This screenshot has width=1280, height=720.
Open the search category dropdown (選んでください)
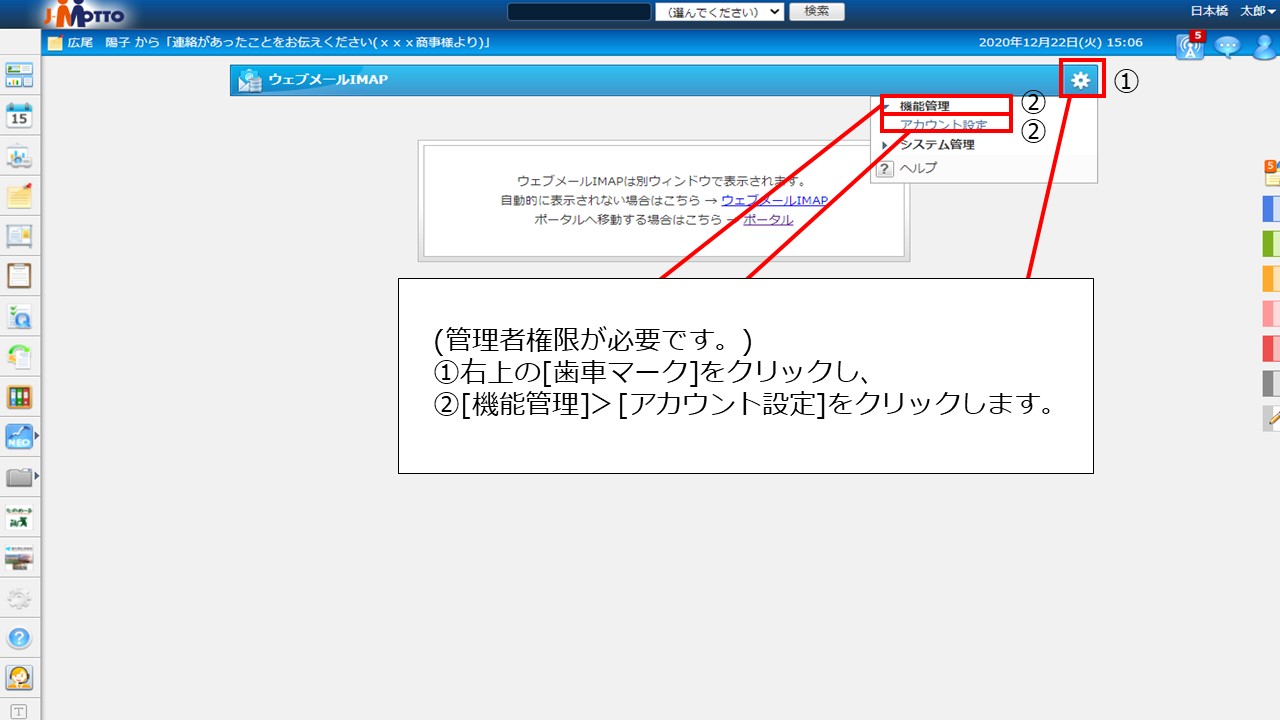tap(719, 12)
